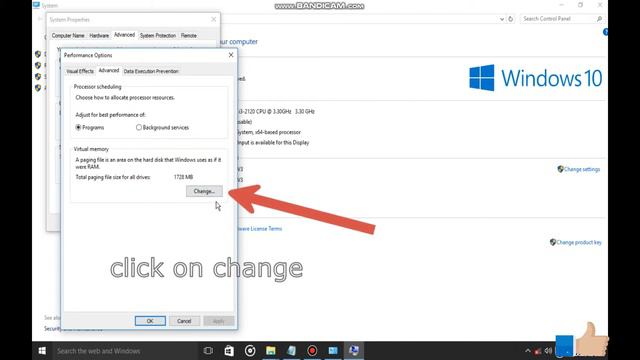Click the Apply button in Performance Options
This screenshot has height=360, width=640.
click(x=218, y=321)
